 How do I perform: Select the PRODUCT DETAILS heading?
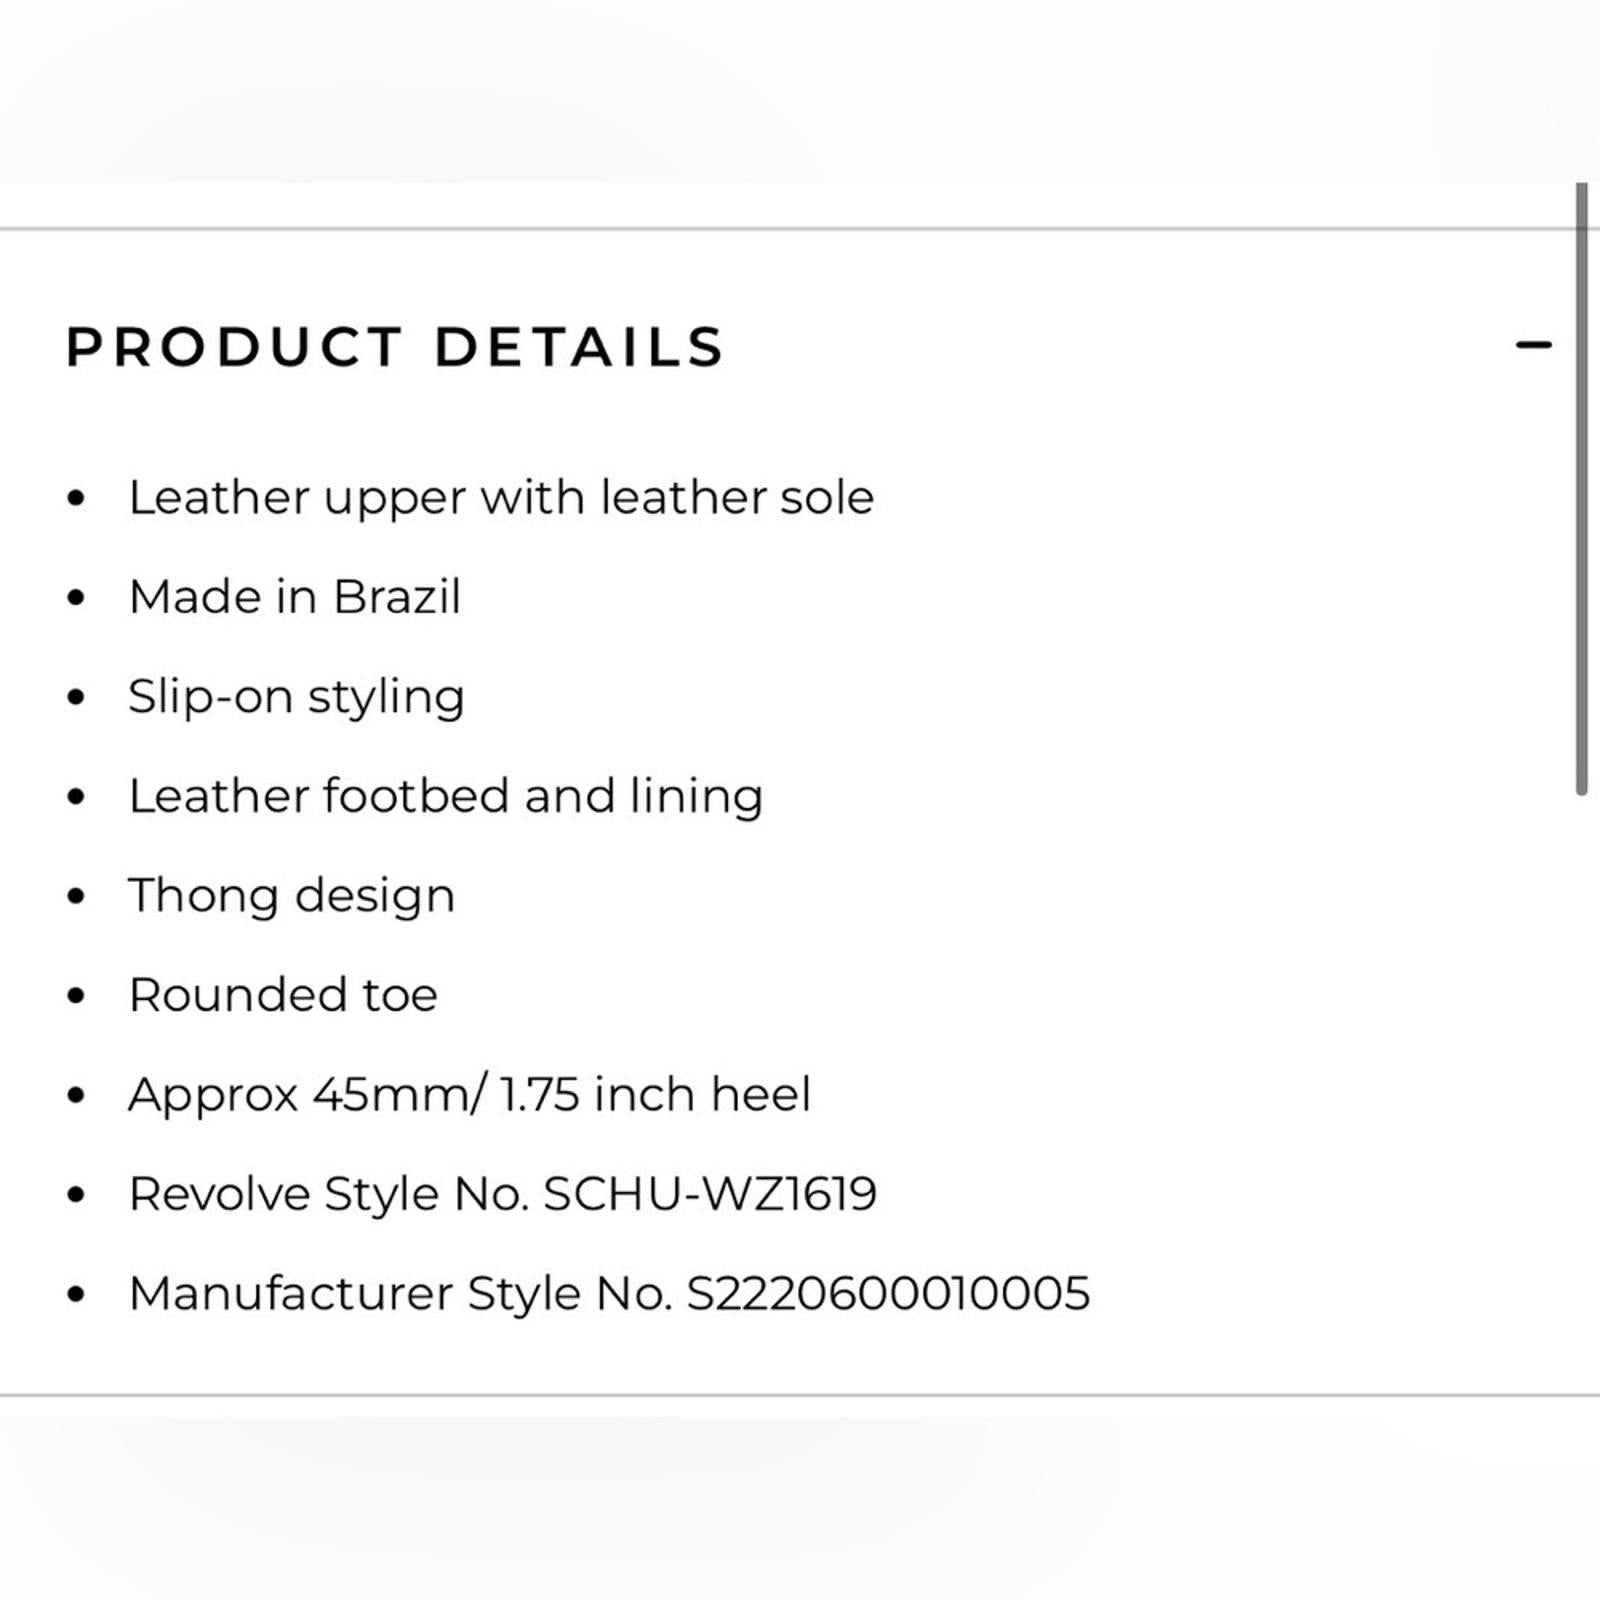click(x=394, y=347)
